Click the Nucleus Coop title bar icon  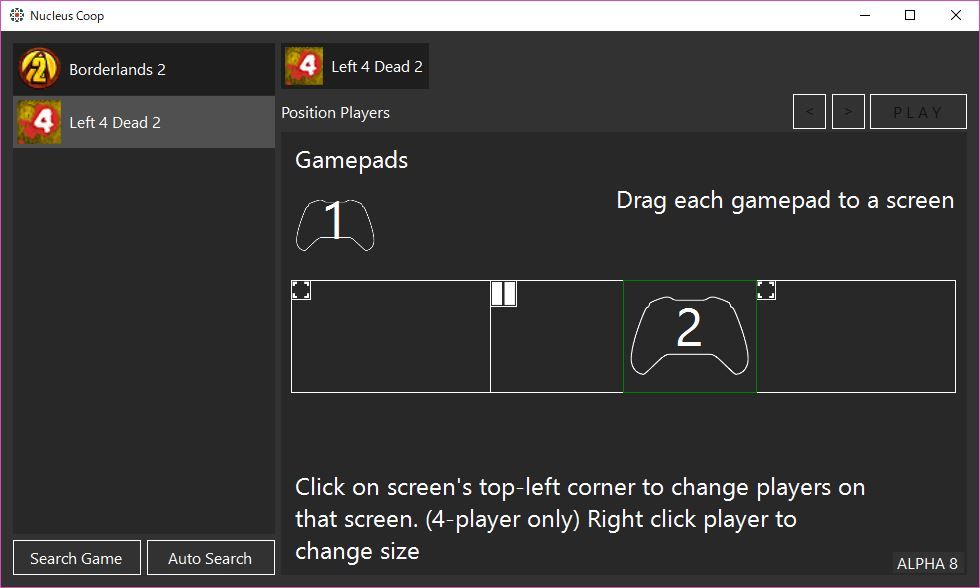pyautogui.click(x=17, y=15)
